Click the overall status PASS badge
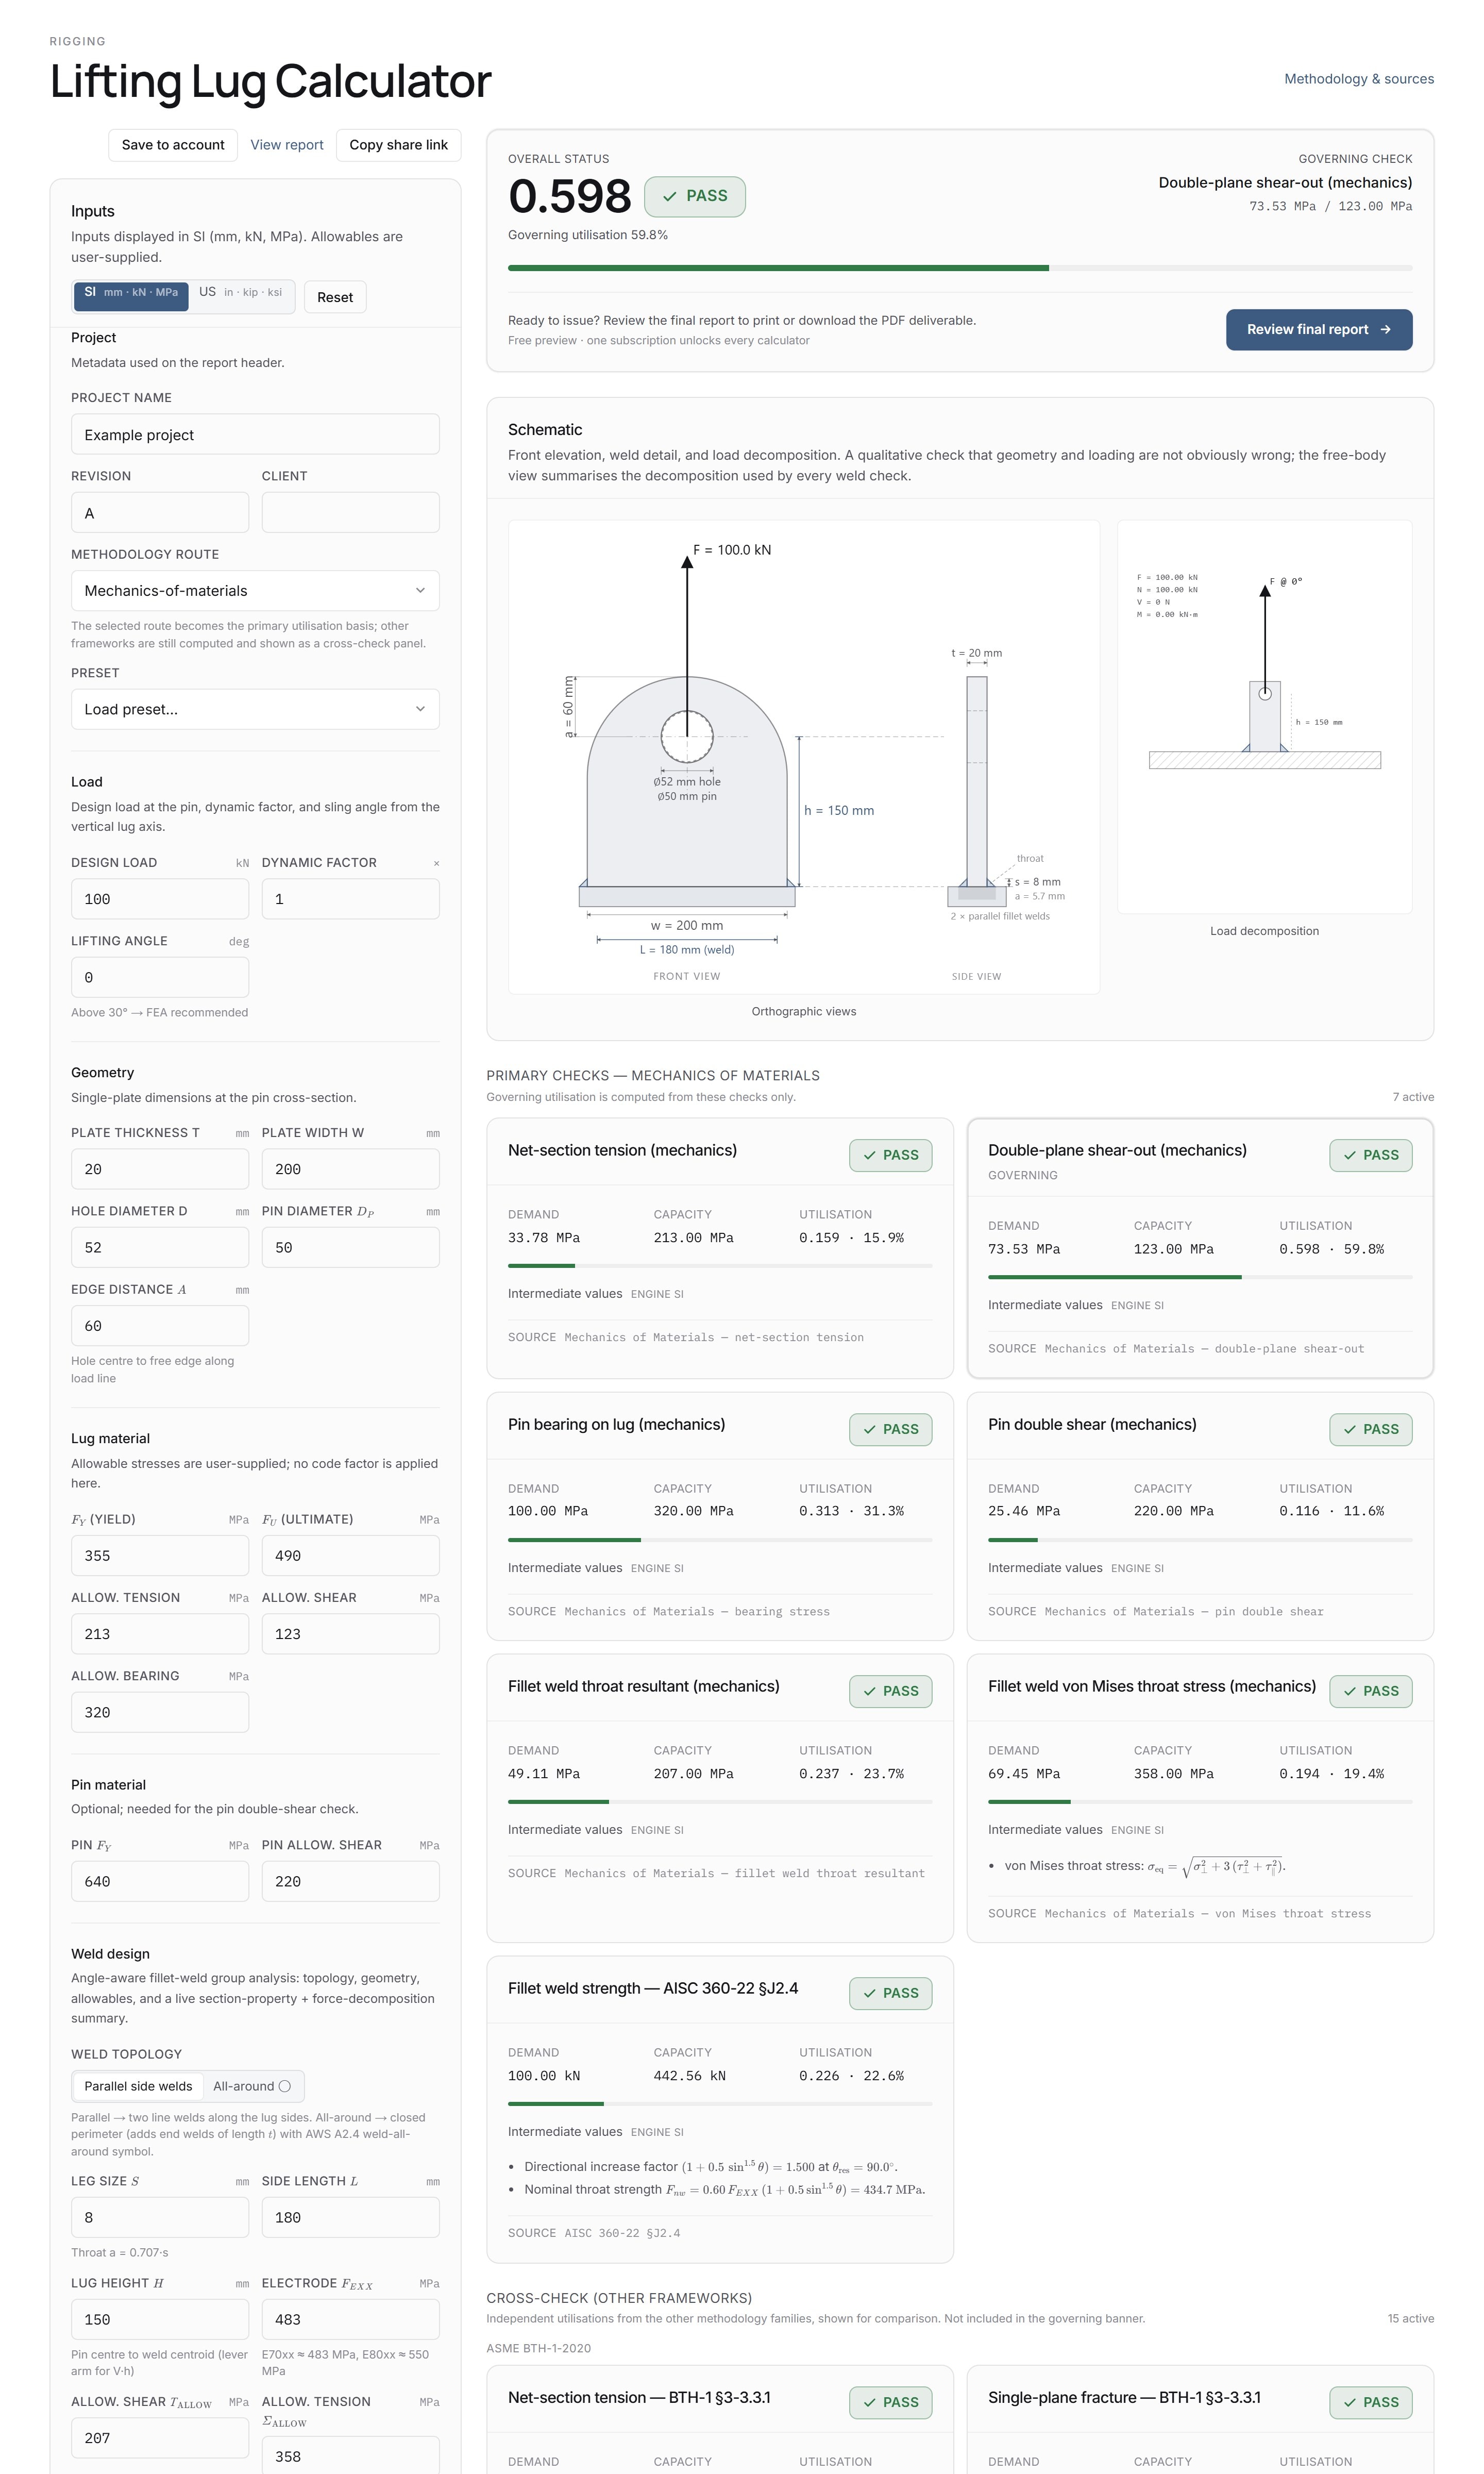This screenshot has width=1484, height=2474. click(695, 196)
